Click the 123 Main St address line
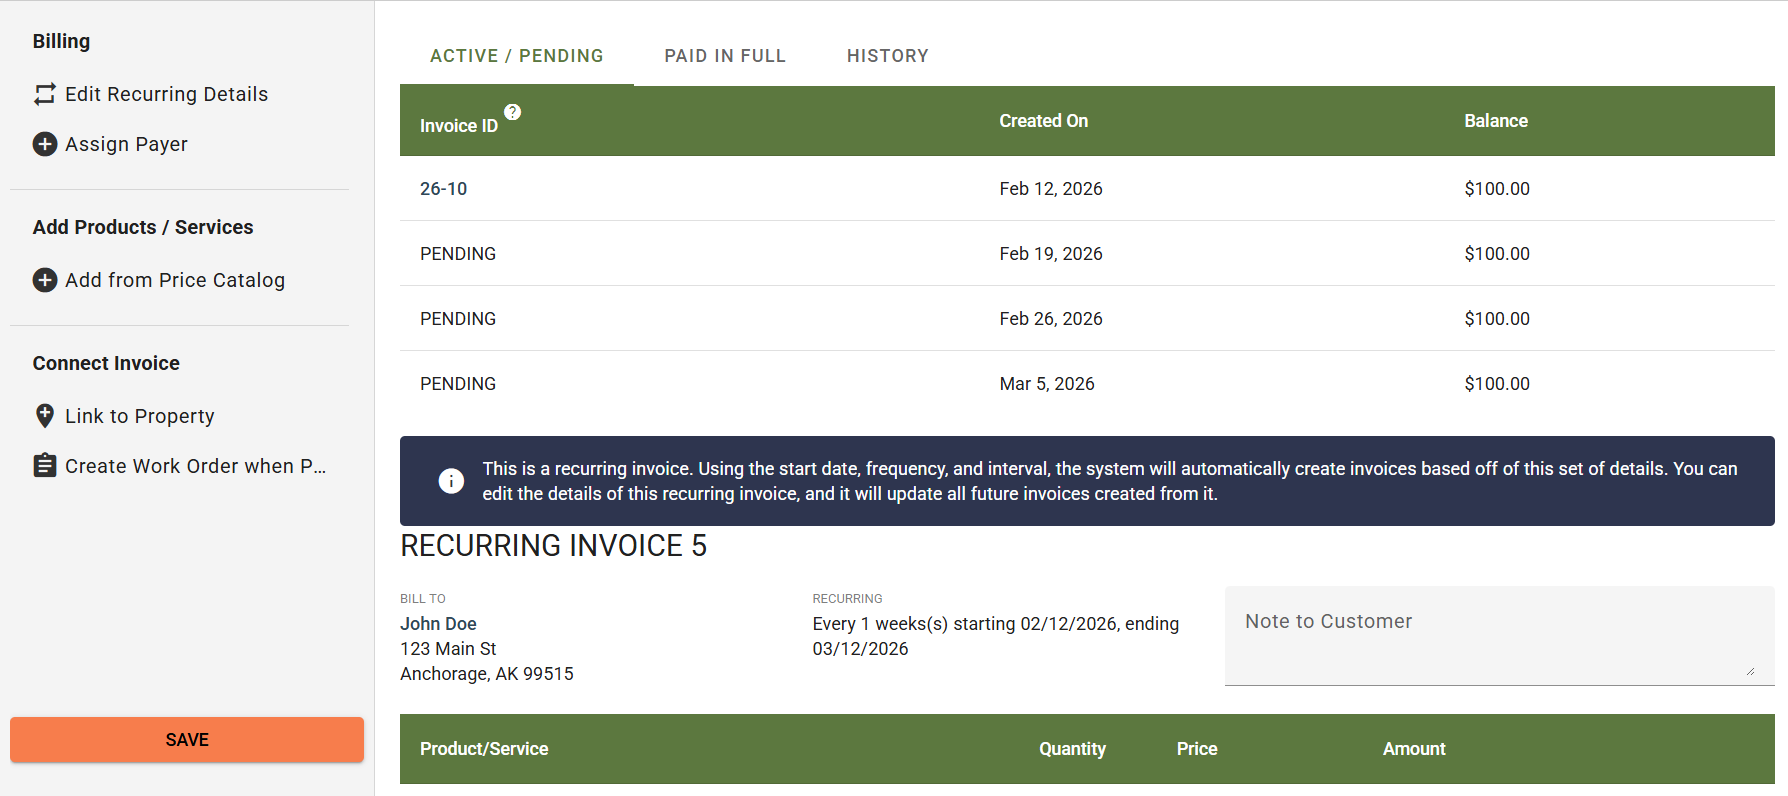 pos(448,649)
